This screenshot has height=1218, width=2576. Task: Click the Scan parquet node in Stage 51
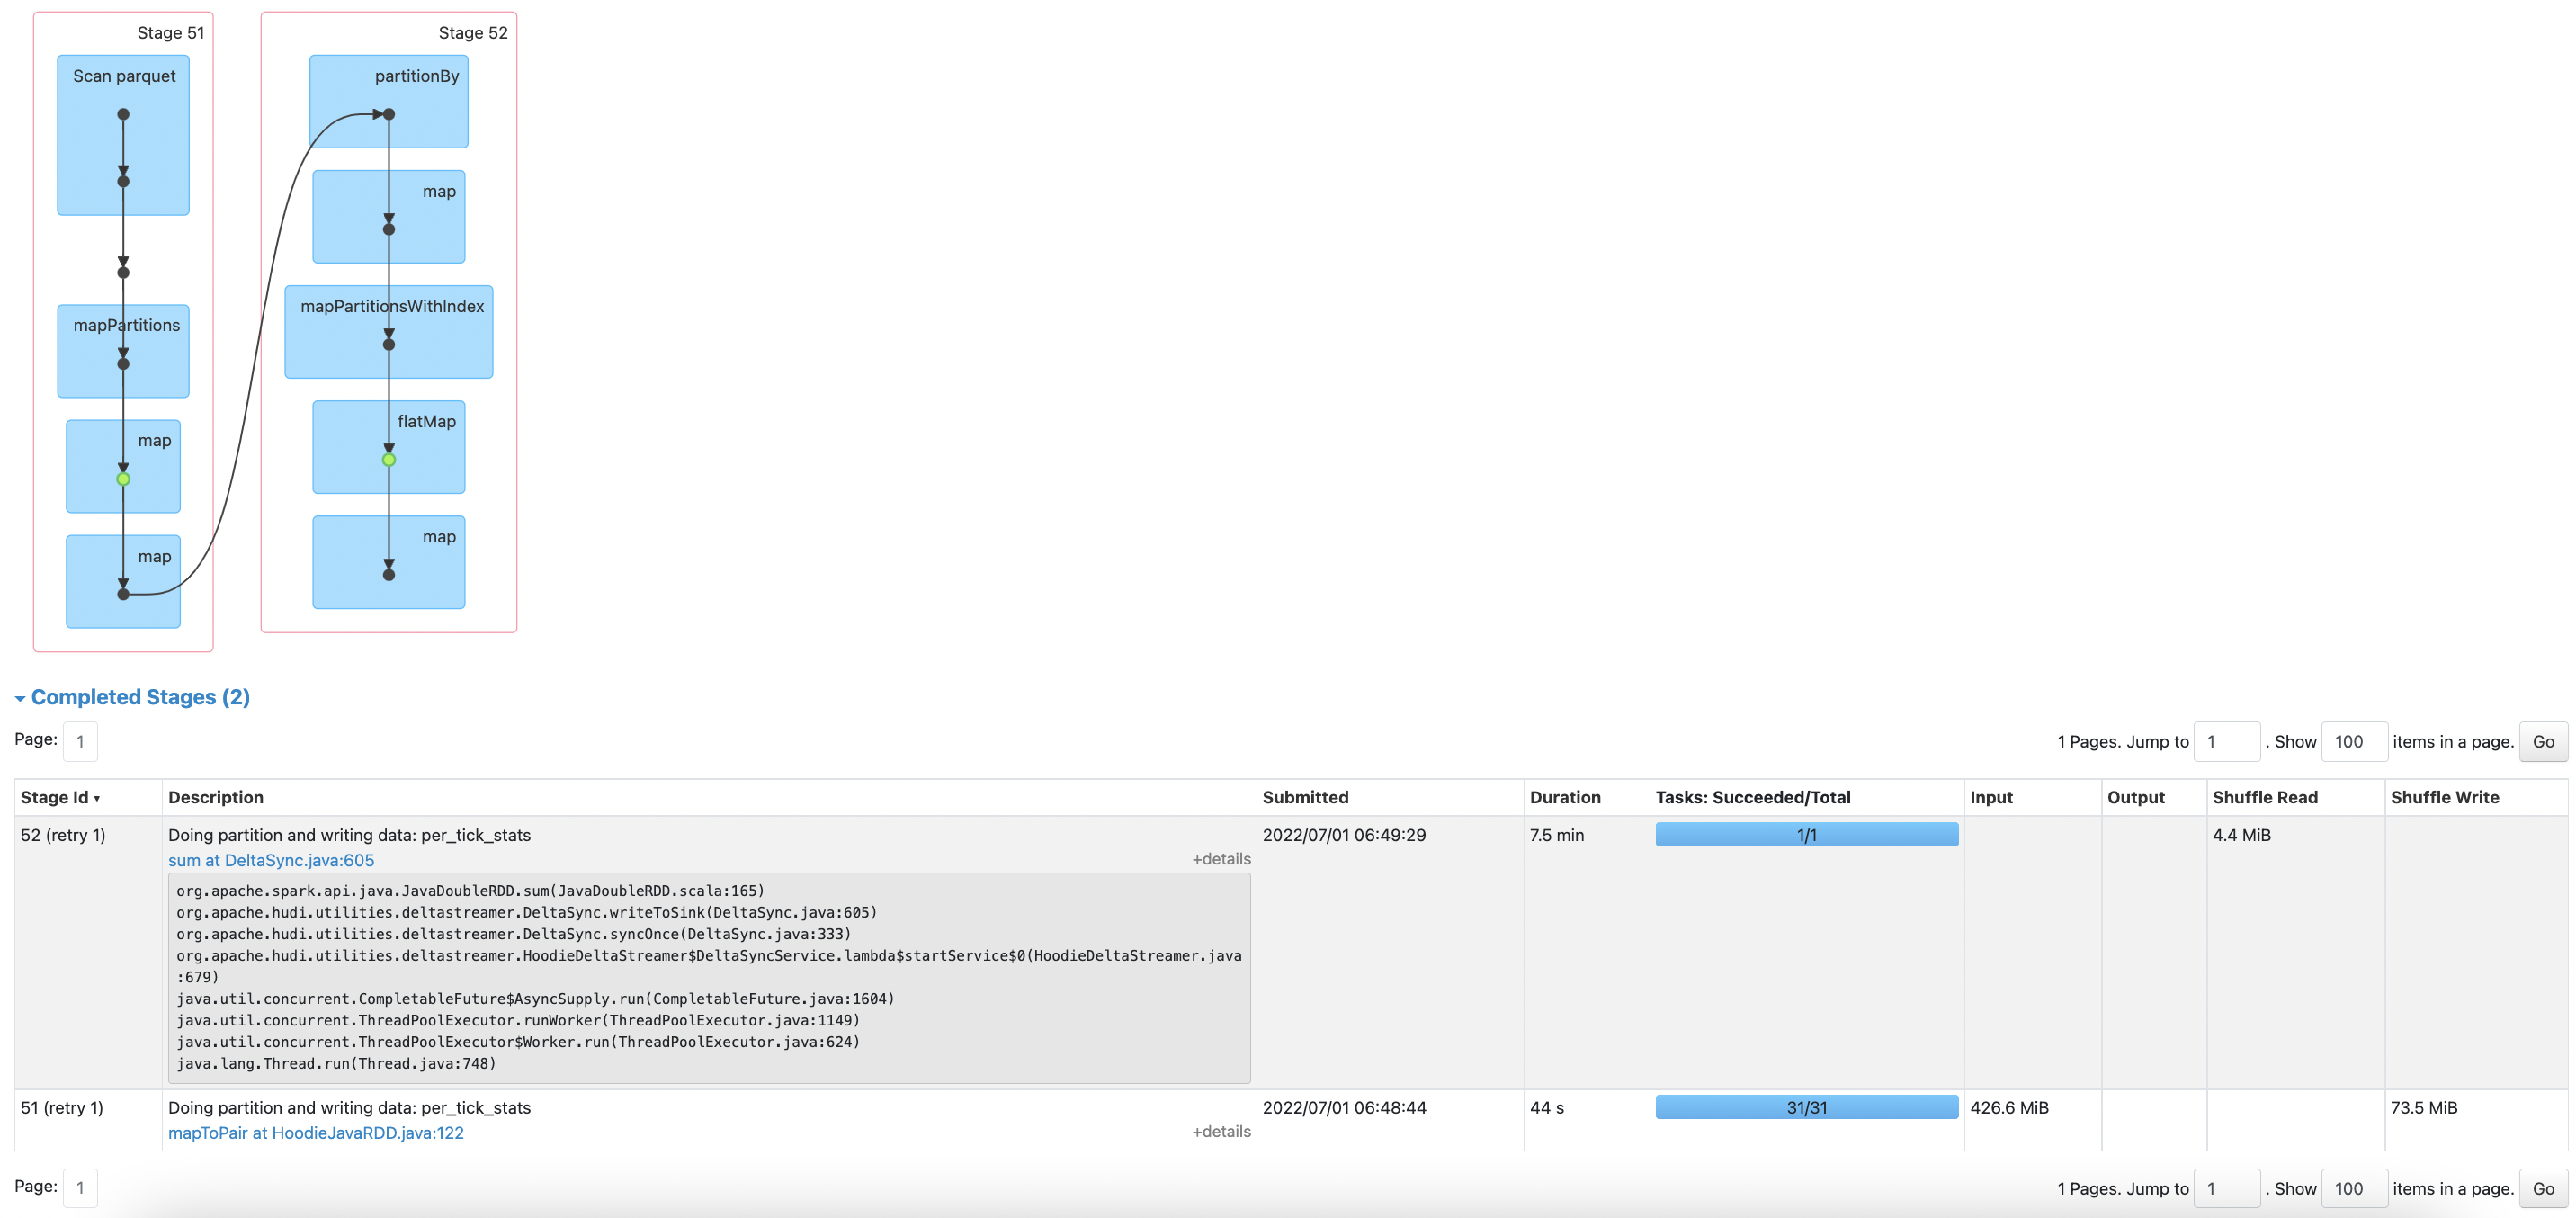point(123,135)
